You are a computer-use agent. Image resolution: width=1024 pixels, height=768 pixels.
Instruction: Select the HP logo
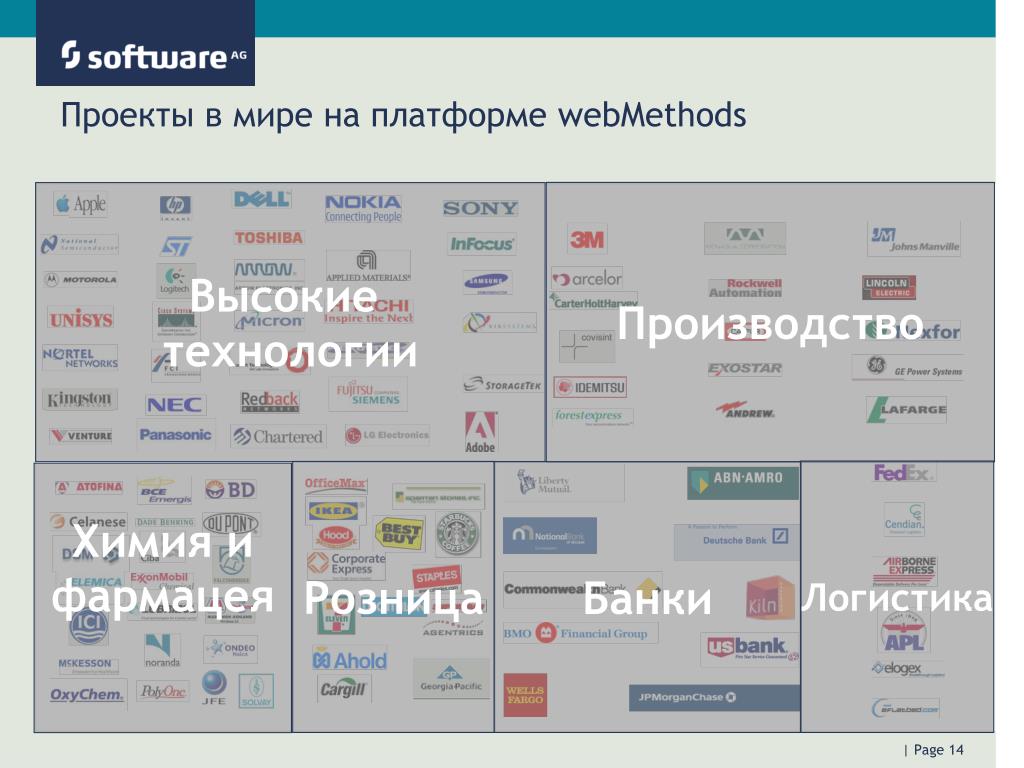click(176, 206)
